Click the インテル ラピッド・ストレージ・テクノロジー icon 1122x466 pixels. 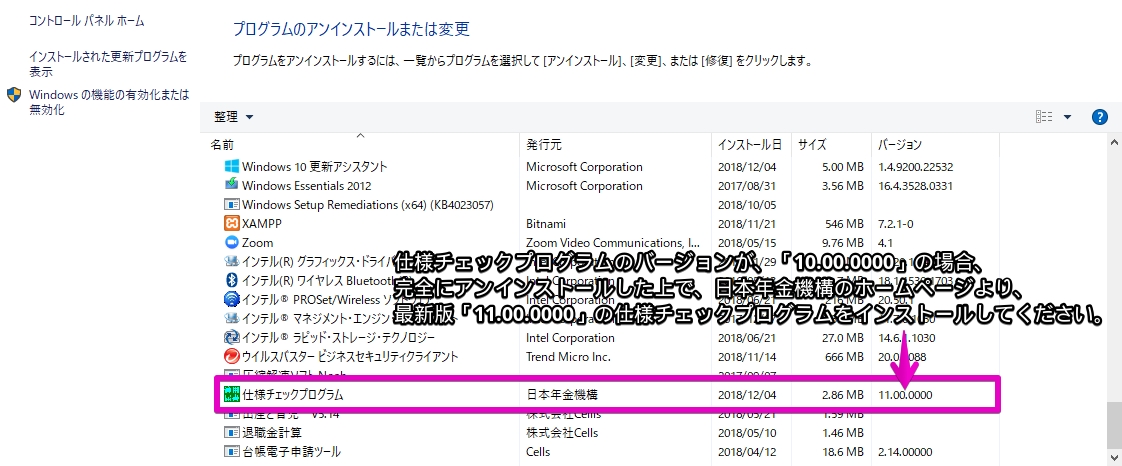point(231,337)
